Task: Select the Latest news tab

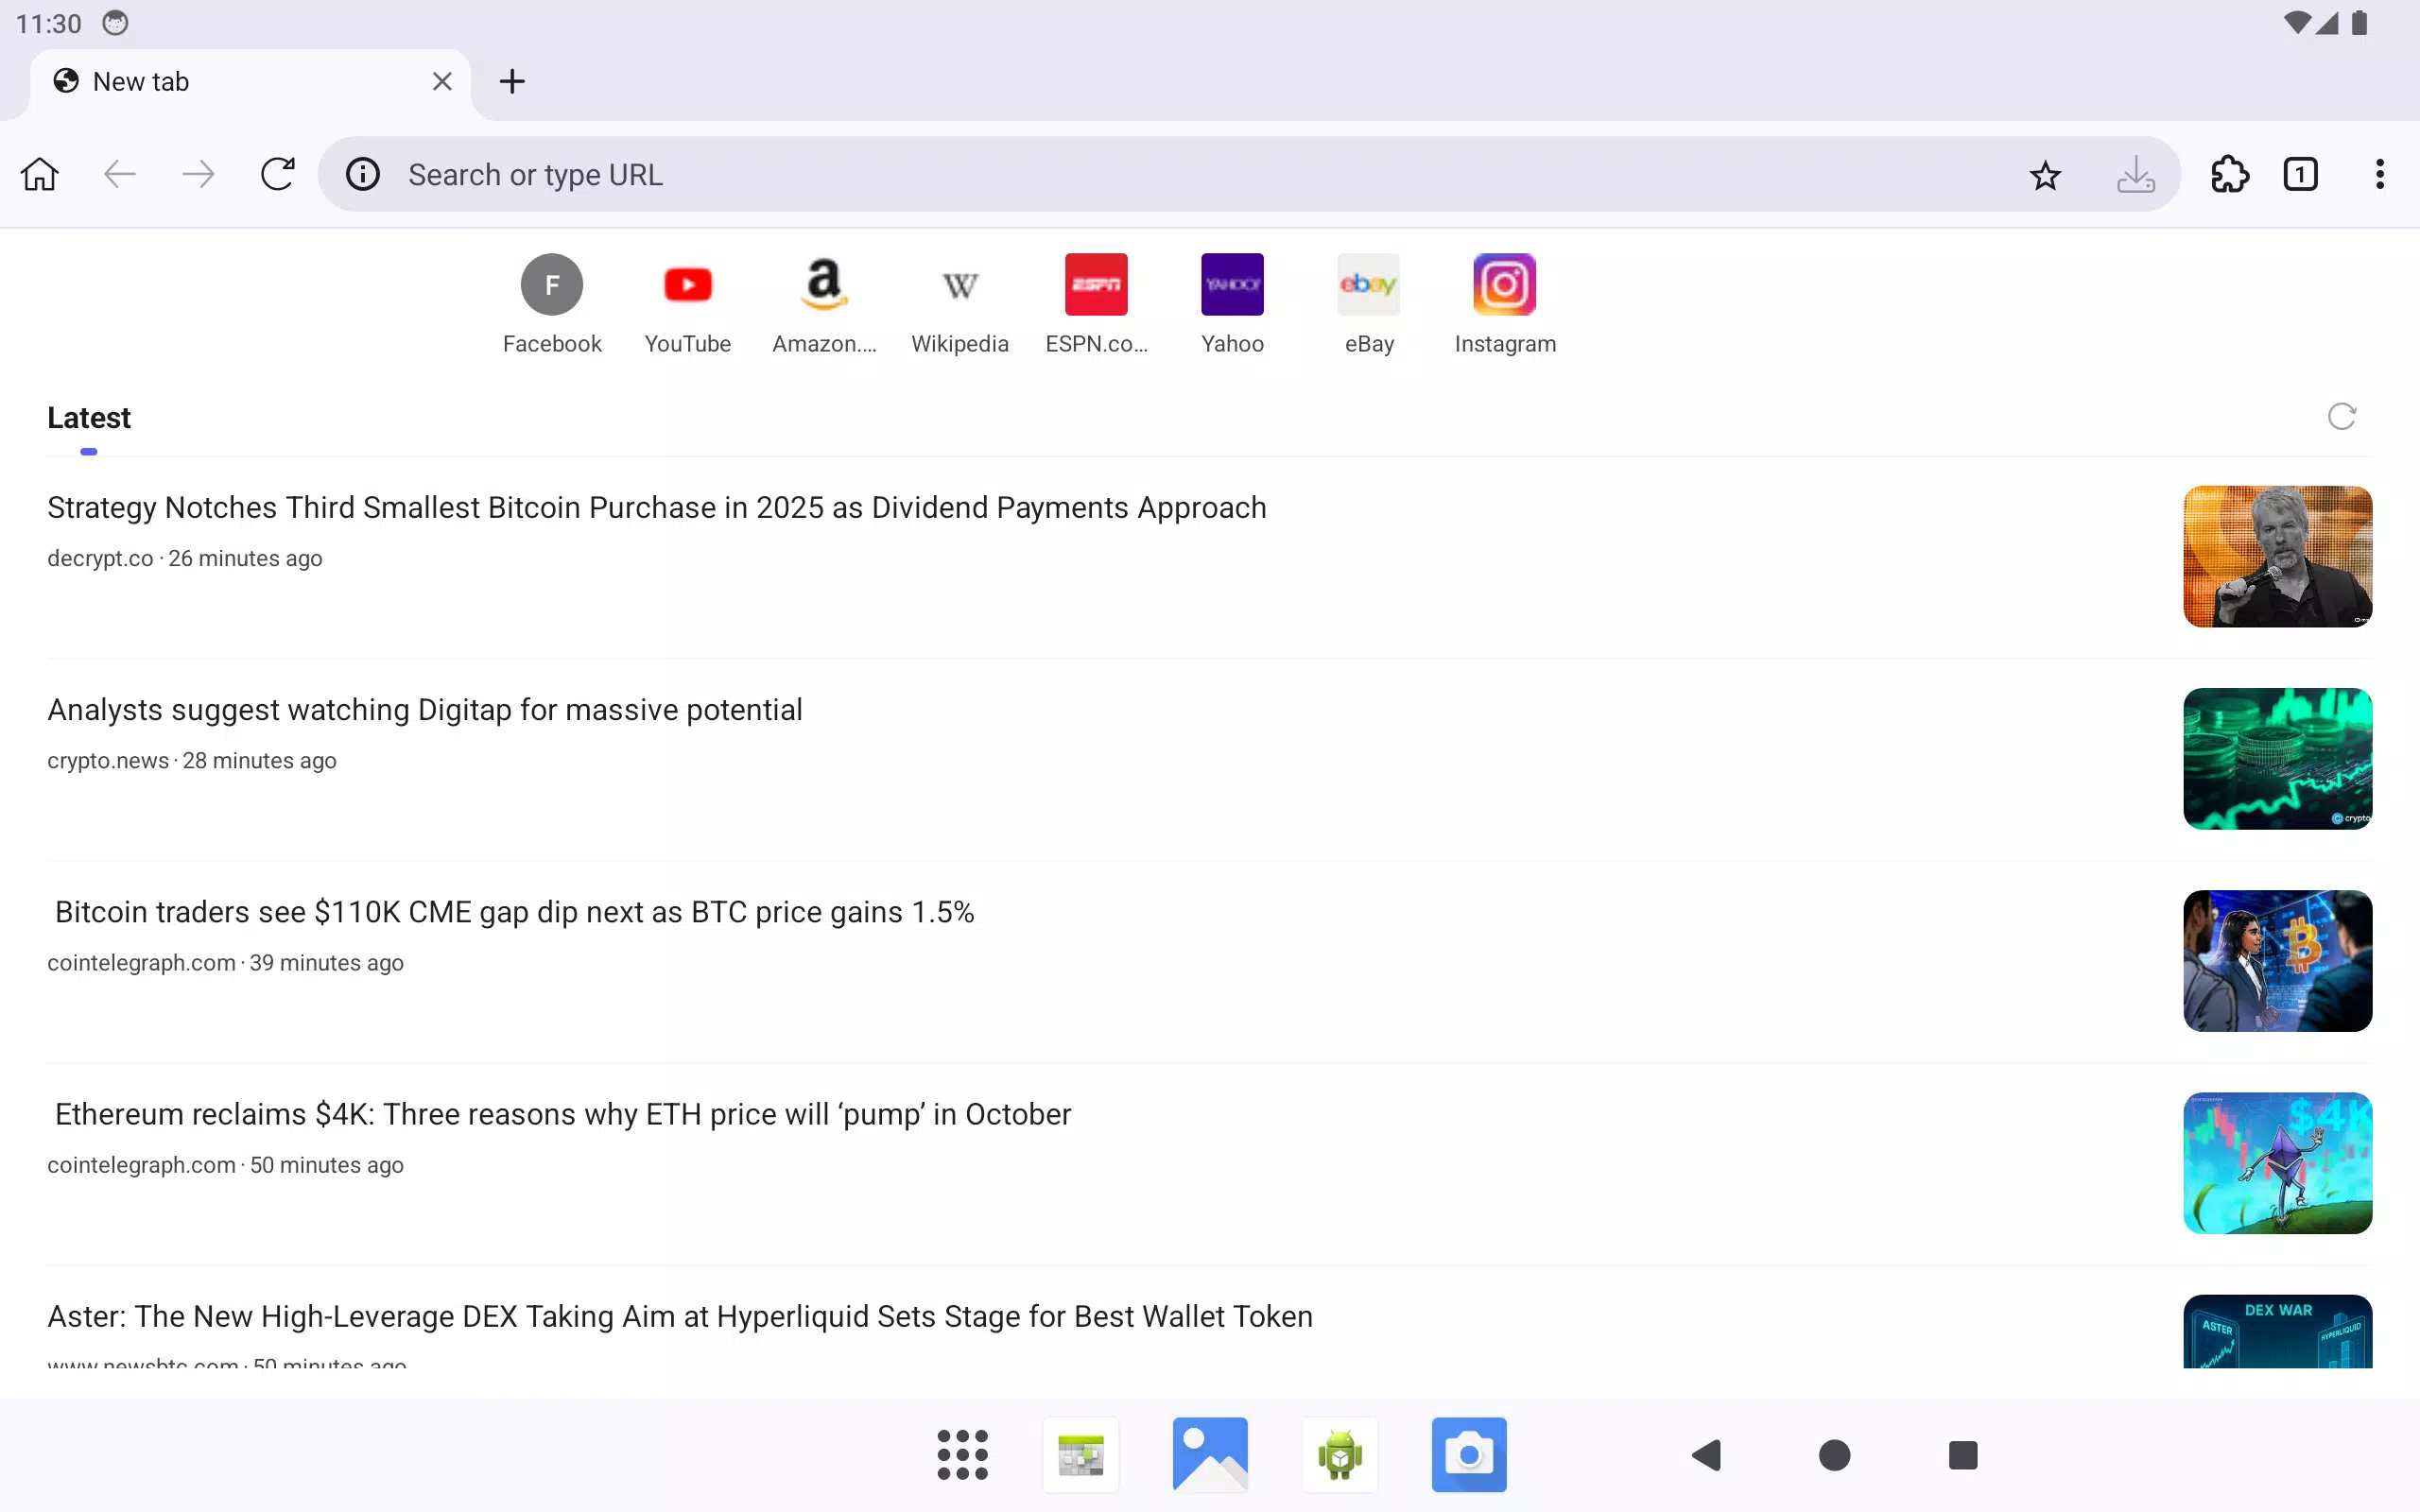Action: (x=89, y=418)
